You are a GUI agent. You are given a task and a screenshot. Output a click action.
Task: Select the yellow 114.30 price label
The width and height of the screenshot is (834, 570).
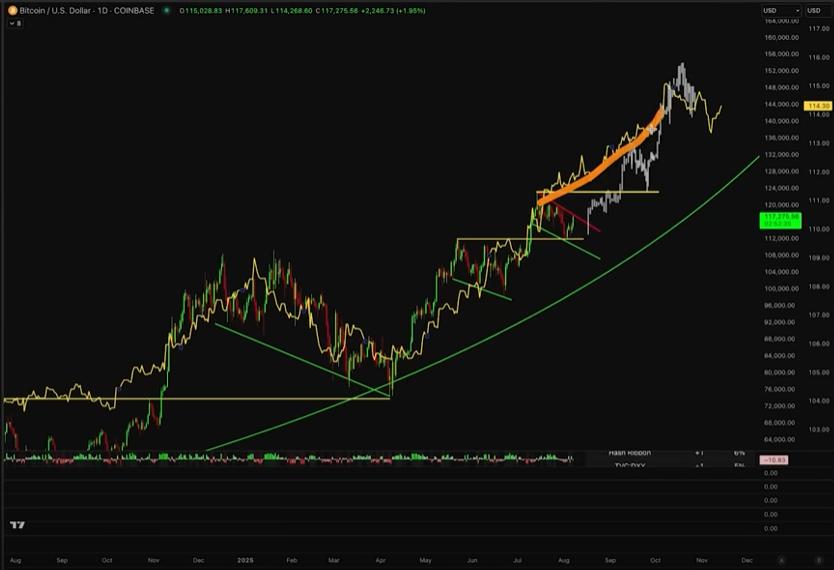(x=819, y=105)
